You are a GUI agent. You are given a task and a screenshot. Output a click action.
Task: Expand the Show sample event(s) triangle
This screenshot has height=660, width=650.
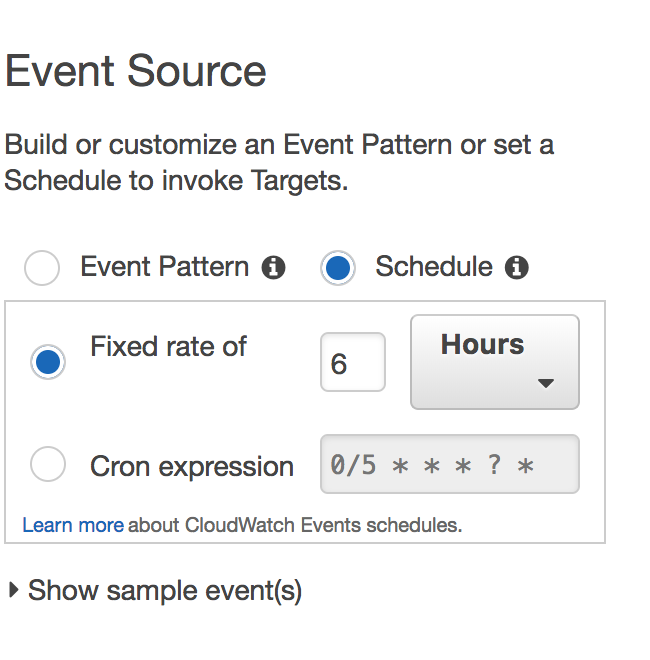click(x=14, y=590)
